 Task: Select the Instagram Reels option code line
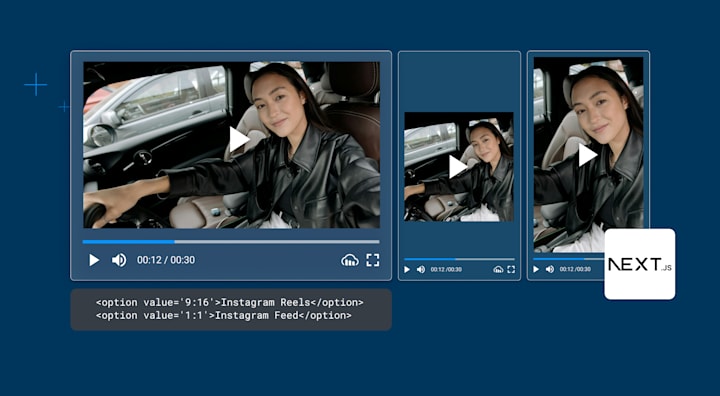(230, 302)
